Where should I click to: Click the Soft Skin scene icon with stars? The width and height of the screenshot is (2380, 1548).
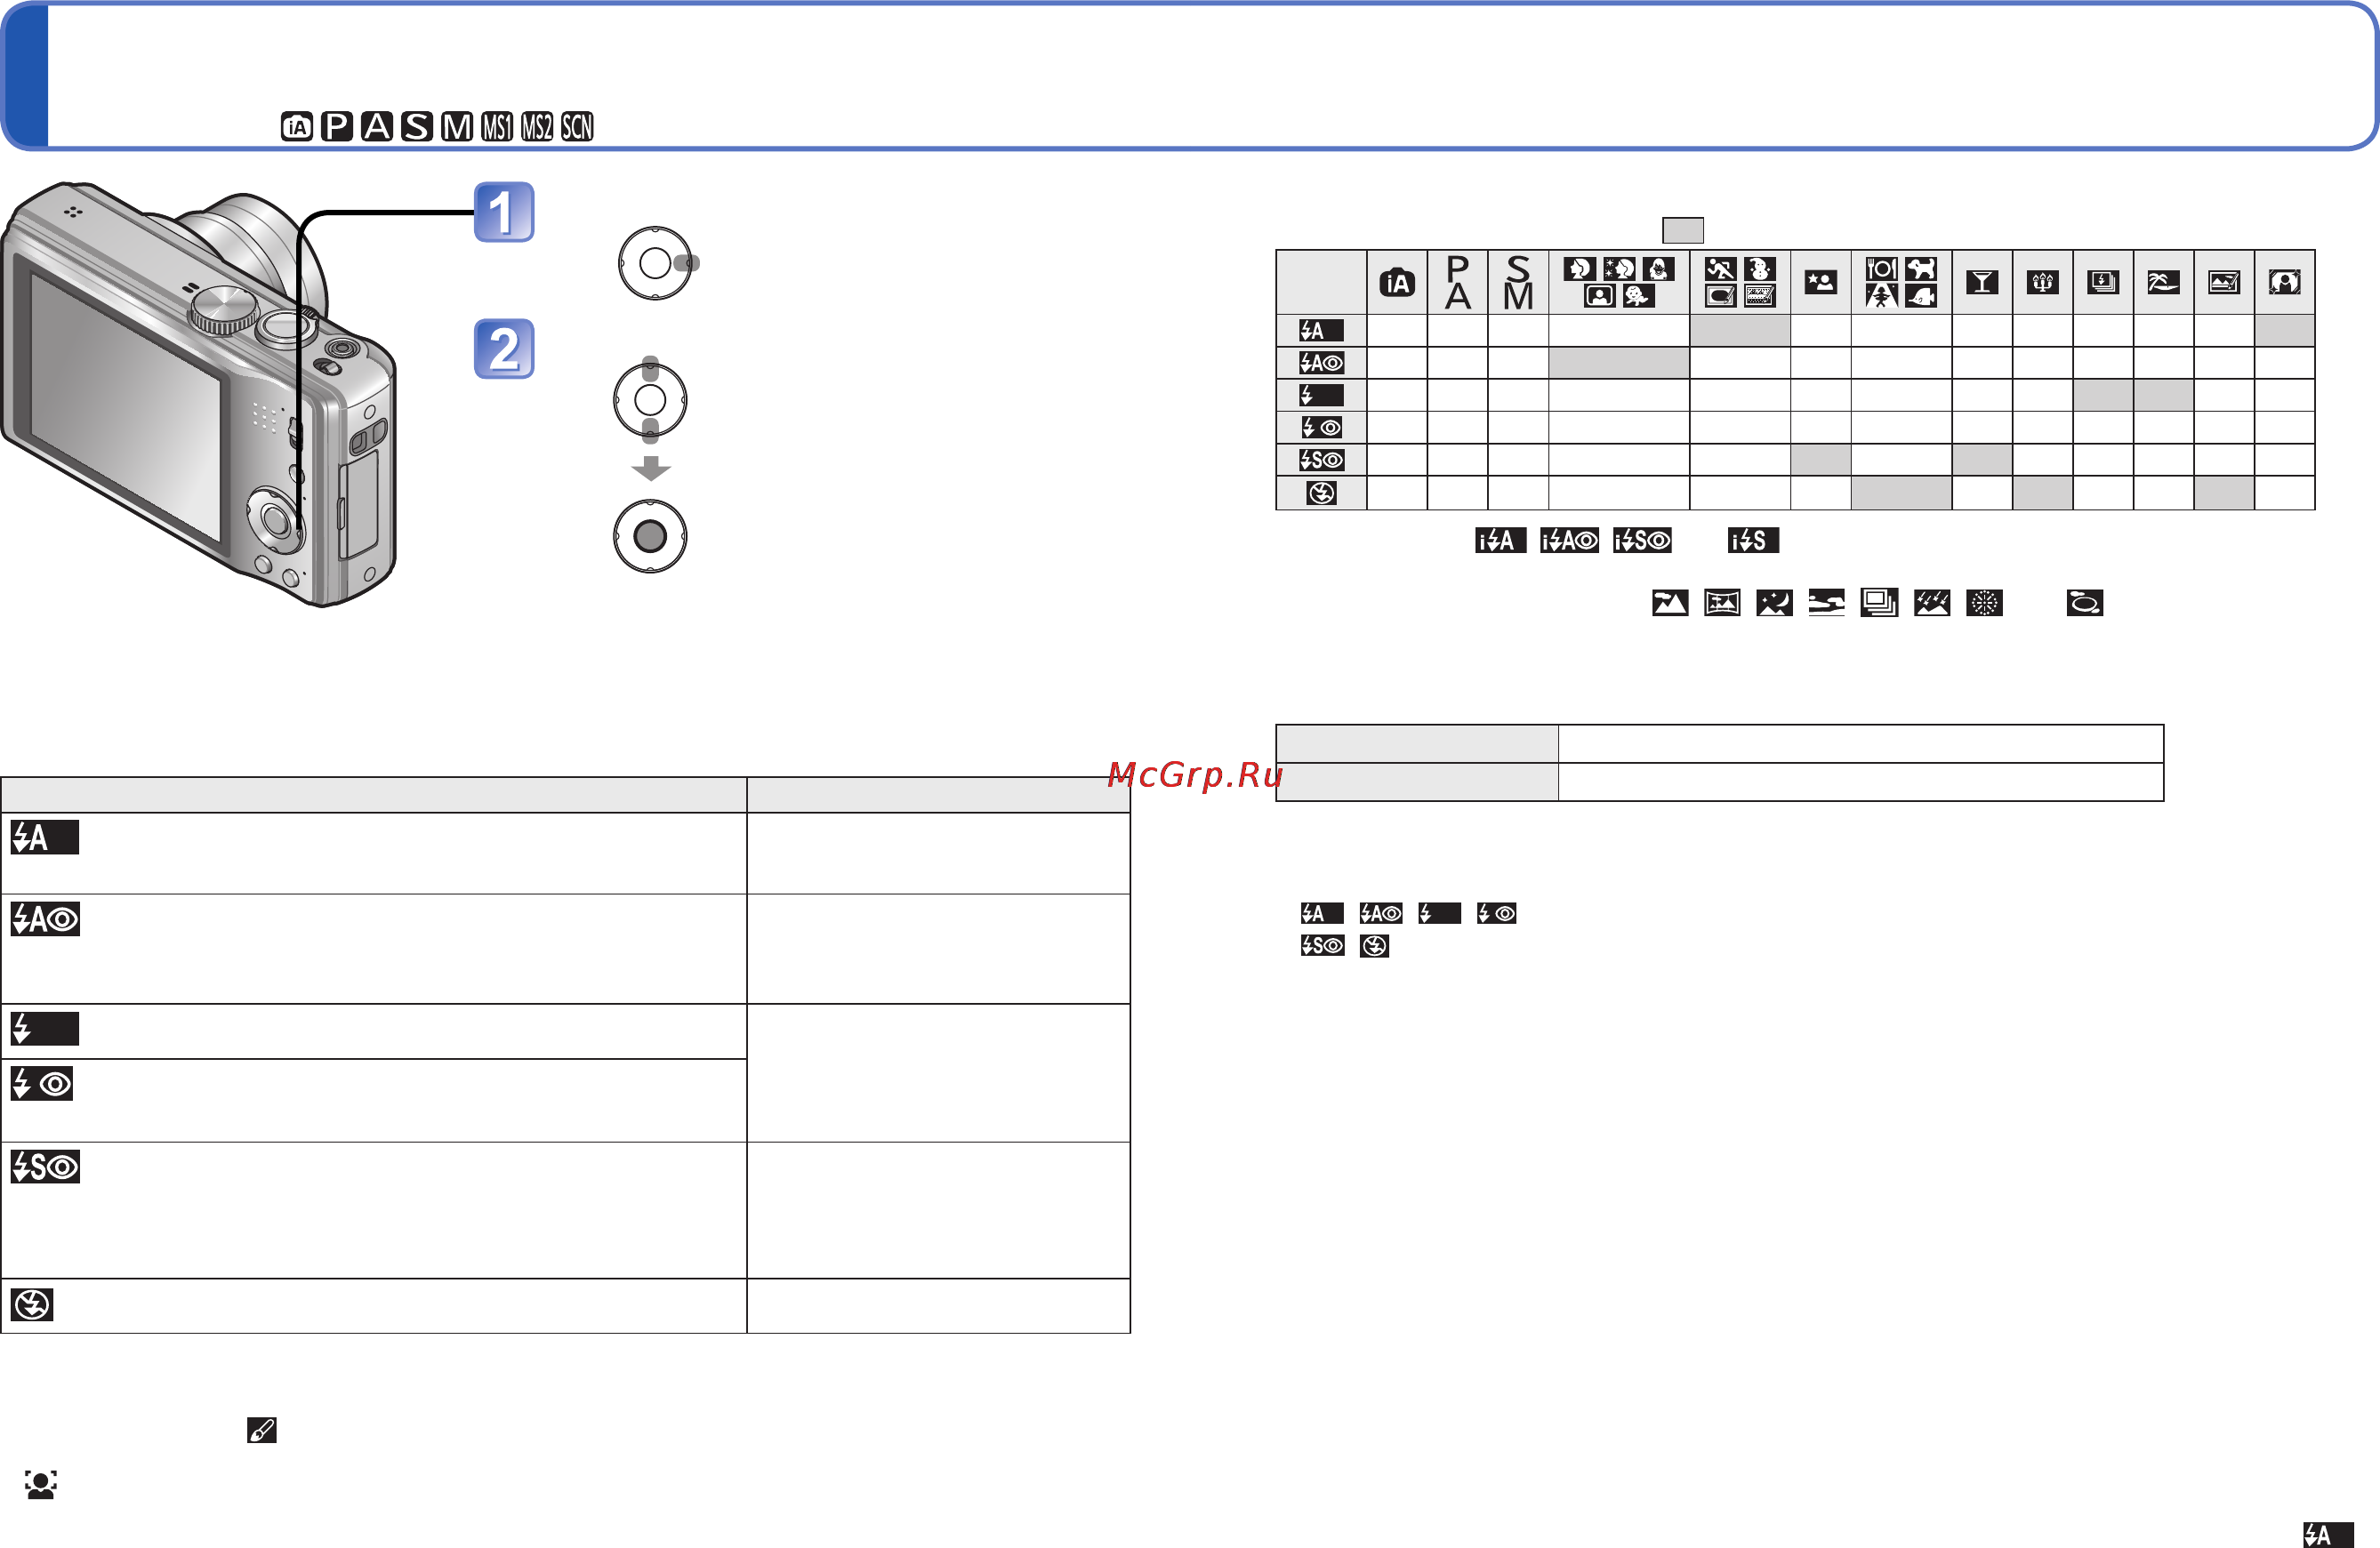coord(1619,269)
